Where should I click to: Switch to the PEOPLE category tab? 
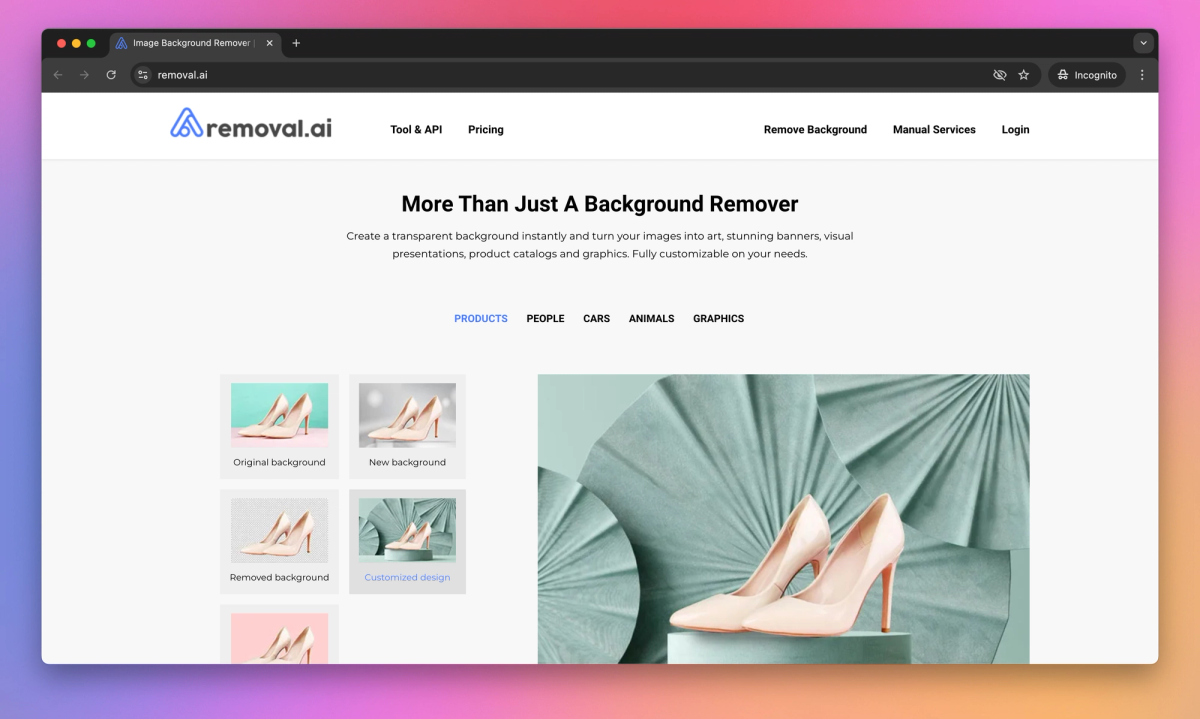(546, 319)
